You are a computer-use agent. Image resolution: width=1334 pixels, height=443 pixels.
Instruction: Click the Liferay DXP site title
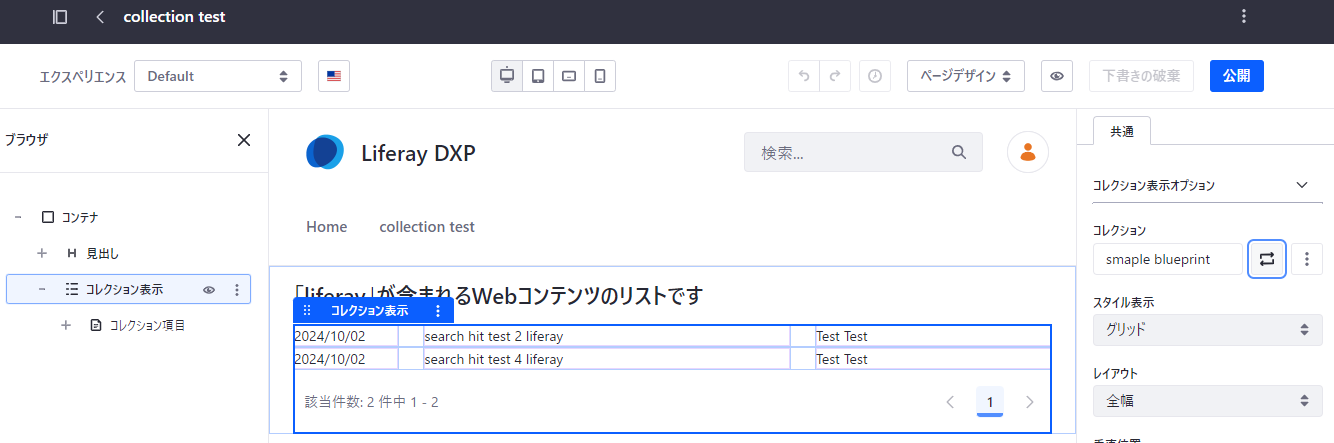(x=418, y=153)
